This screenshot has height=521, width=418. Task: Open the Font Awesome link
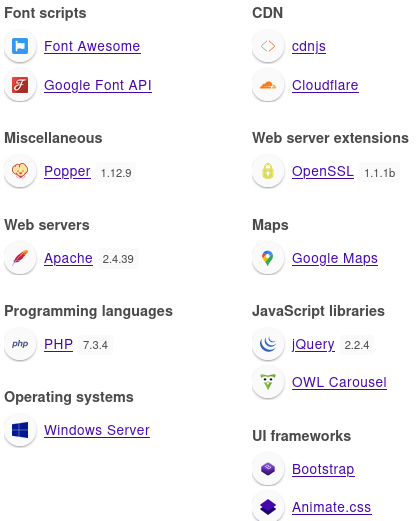point(92,46)
